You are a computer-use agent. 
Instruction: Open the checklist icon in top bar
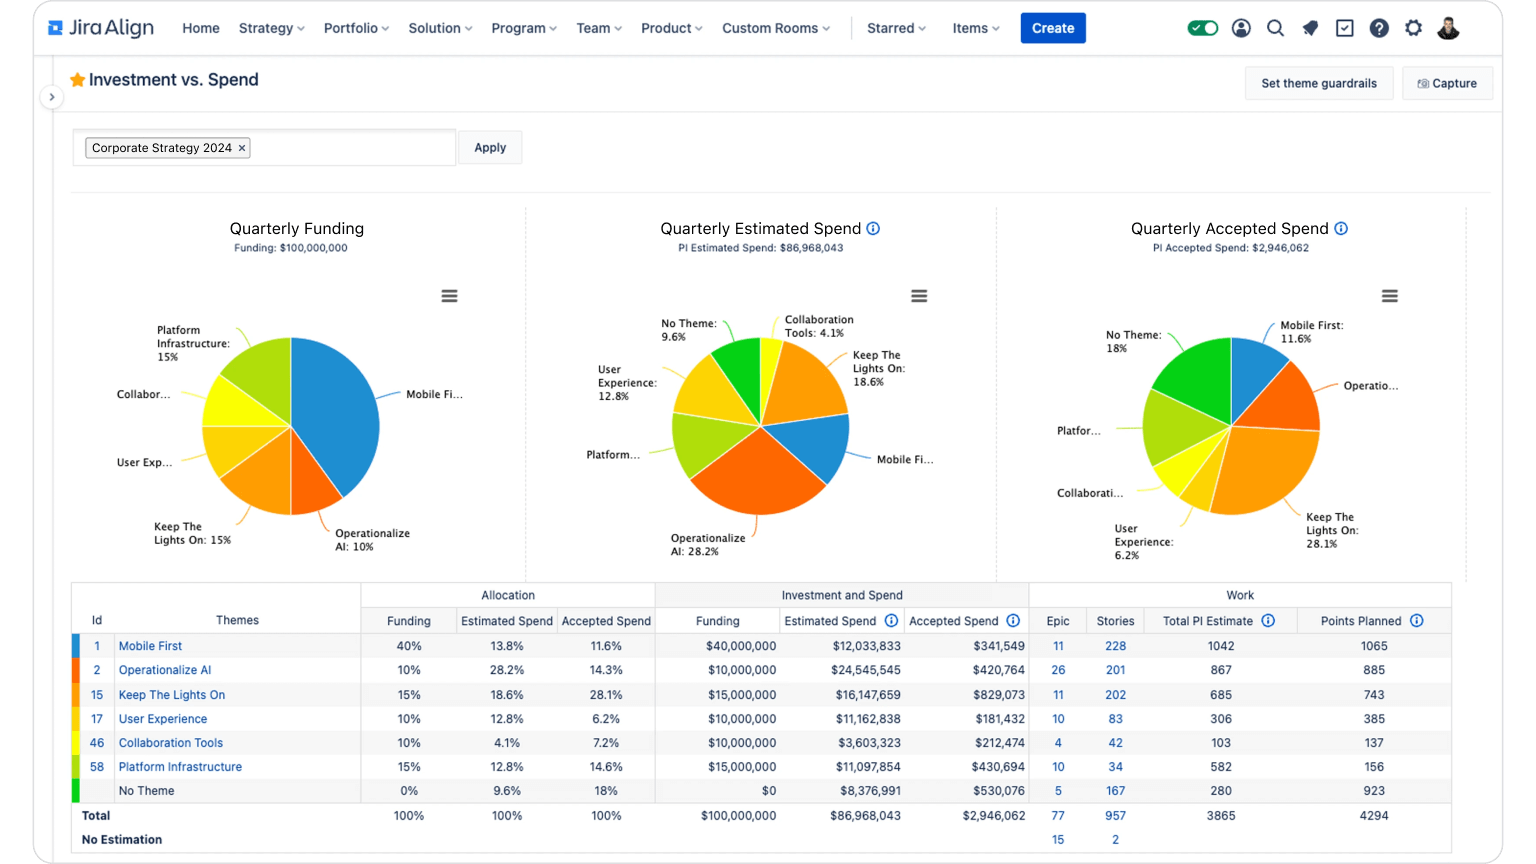1345,28
